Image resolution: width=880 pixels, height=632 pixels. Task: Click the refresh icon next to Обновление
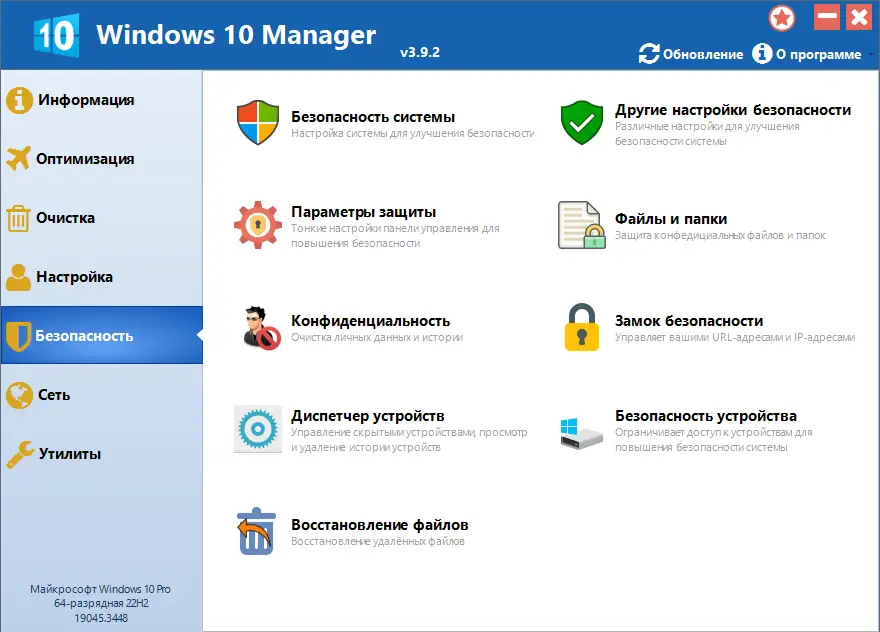point(649,54)
